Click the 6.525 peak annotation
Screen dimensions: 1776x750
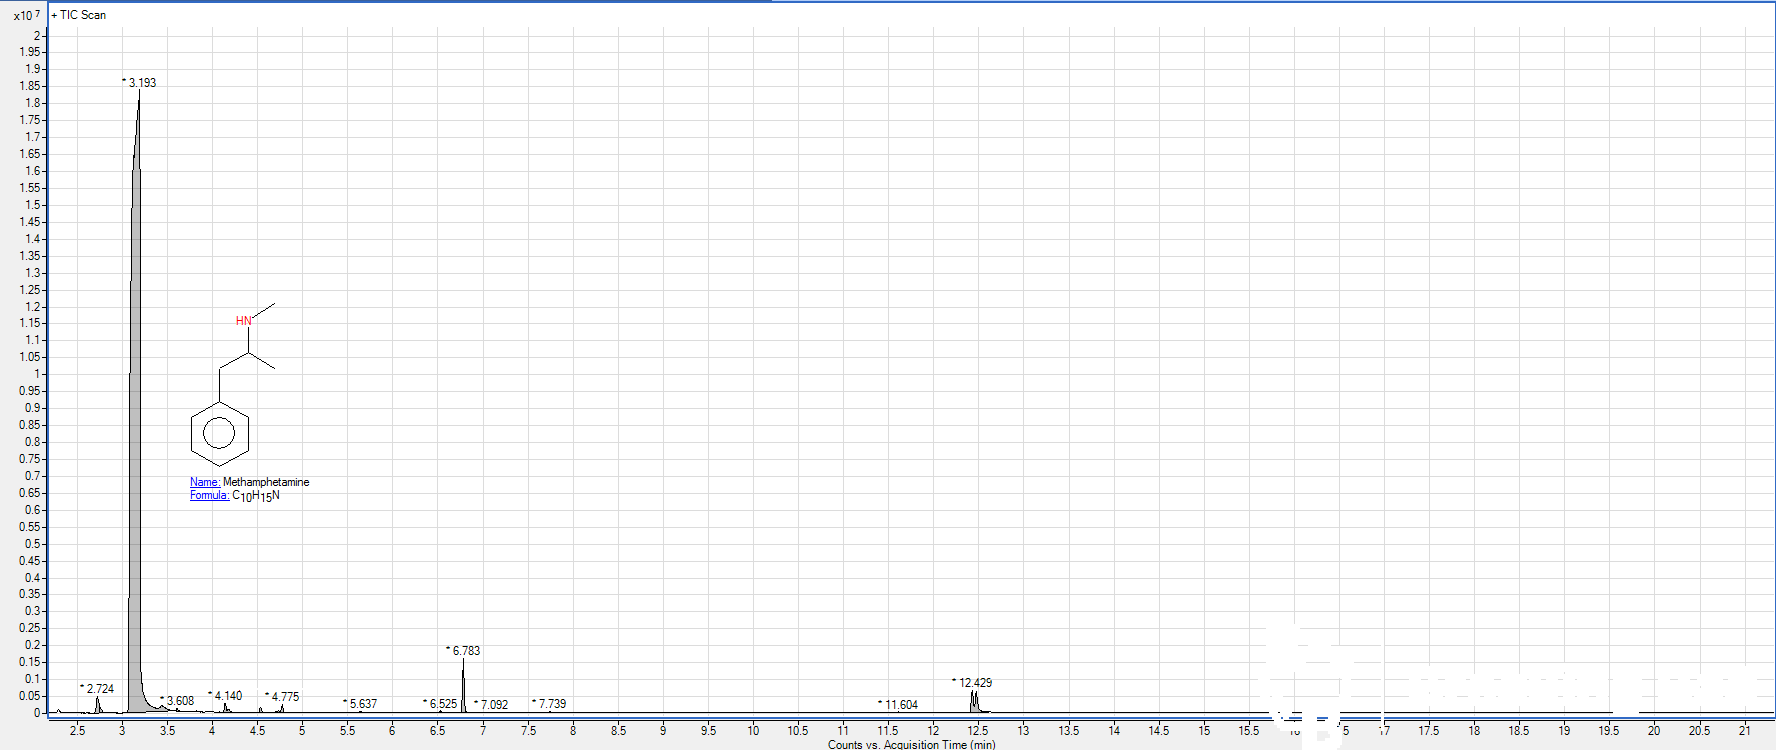point(443,704)
